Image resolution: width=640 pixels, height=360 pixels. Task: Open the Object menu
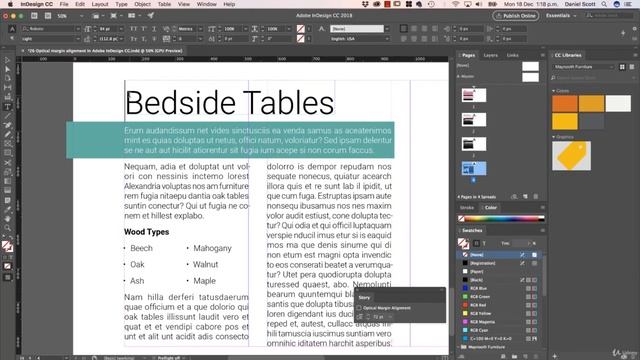(x=142, y=4)
